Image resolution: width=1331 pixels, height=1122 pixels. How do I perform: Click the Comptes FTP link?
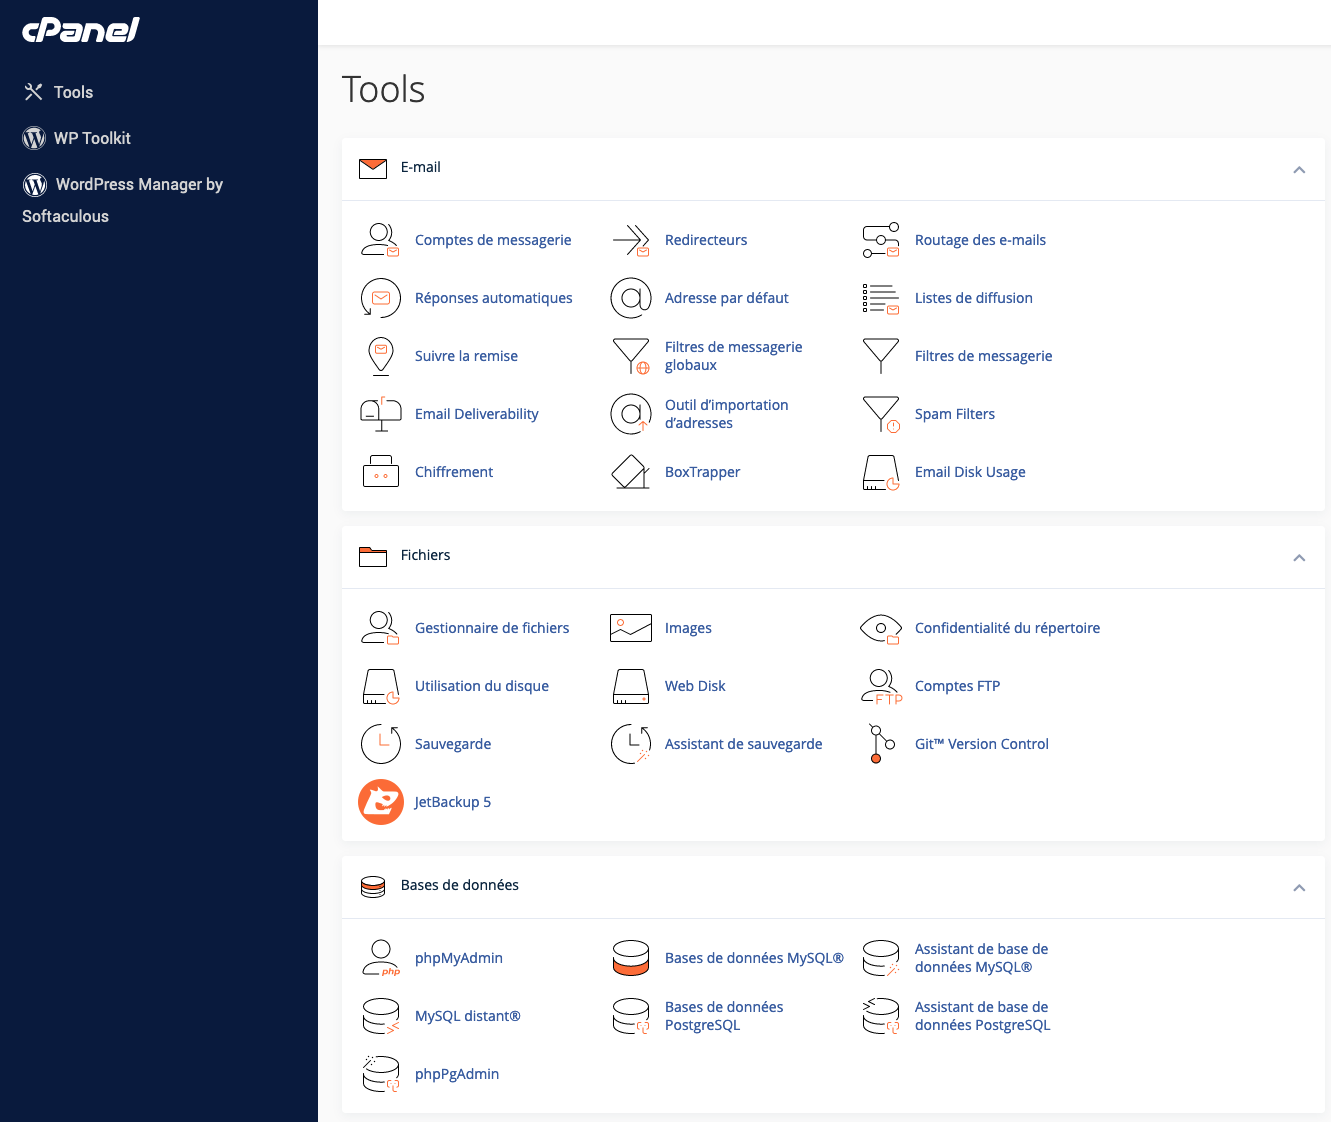coord(957,686)
